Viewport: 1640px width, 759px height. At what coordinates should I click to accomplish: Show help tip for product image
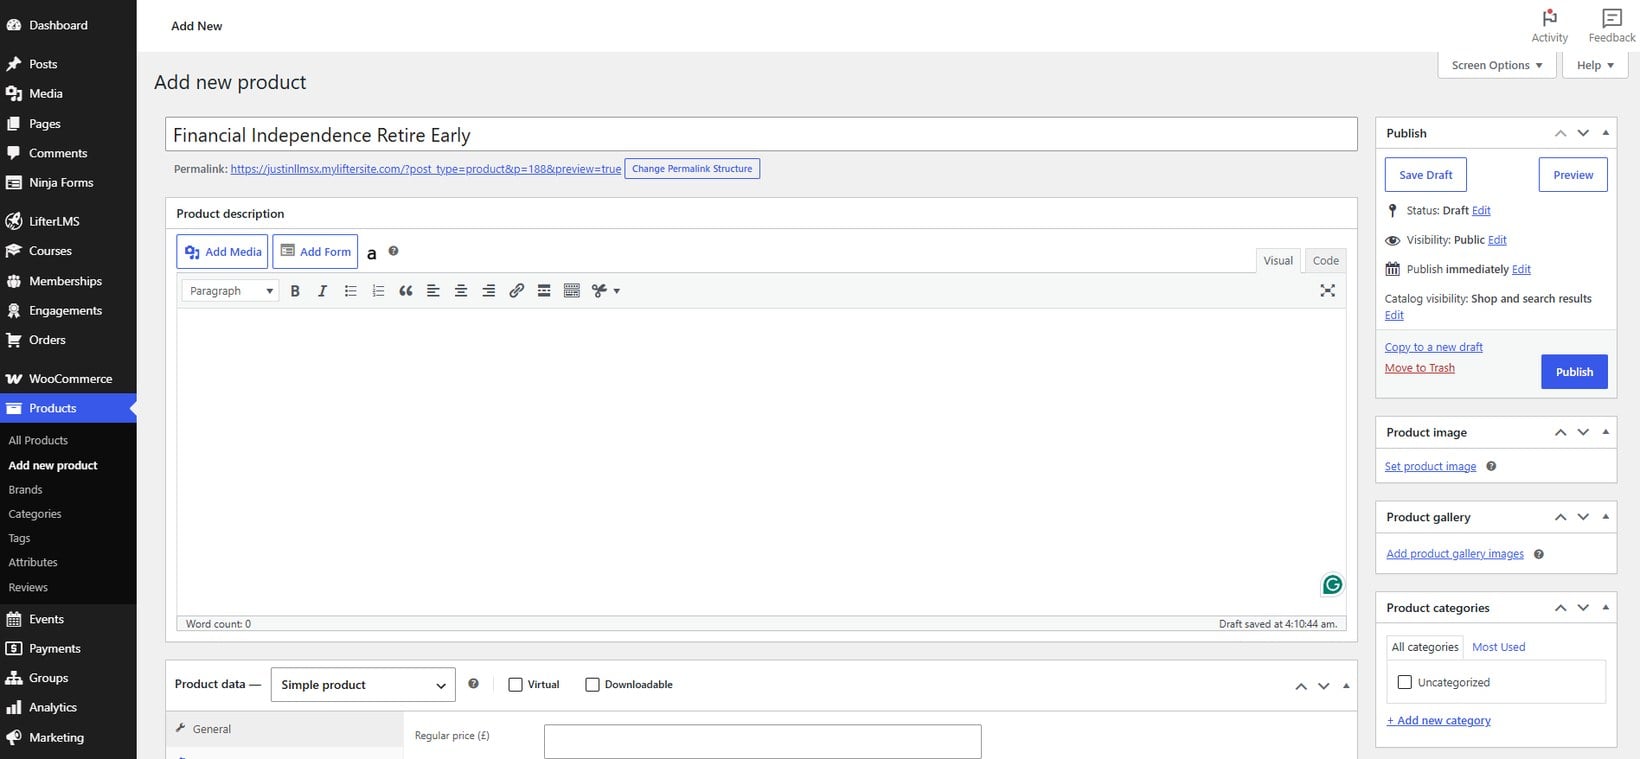[x=1491, y=466]
